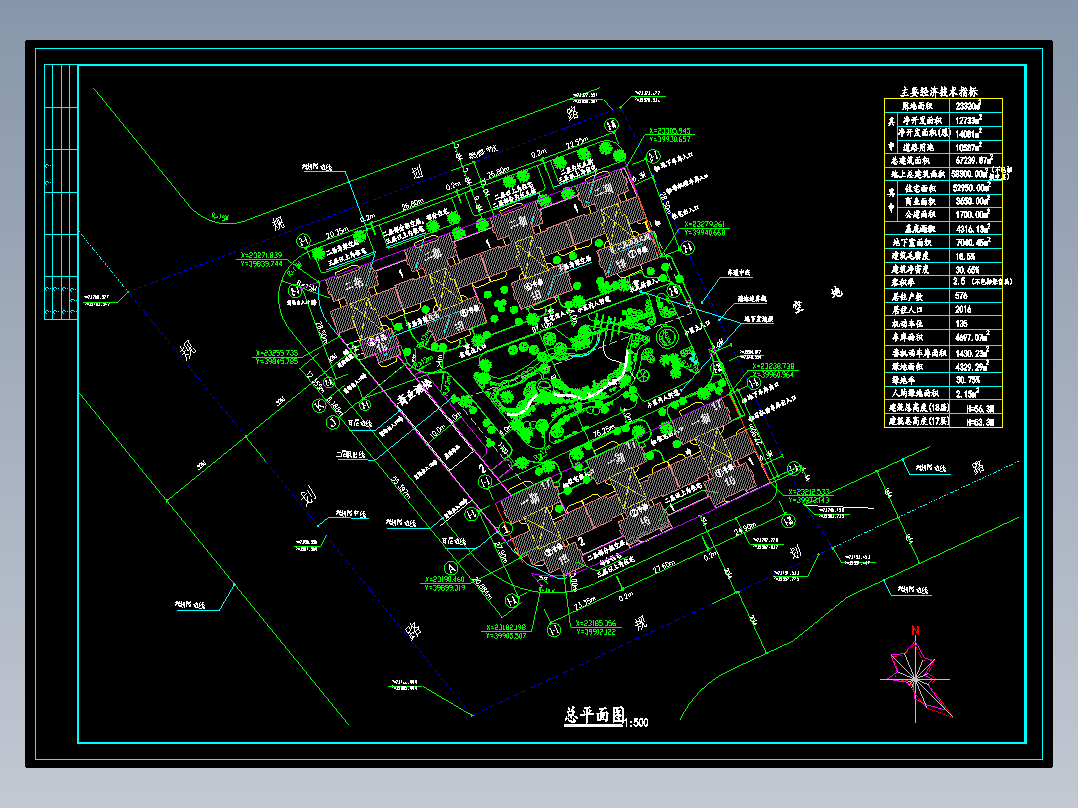Select the household count value 576
This screenshot has height=808, width=1078.
coord(961,296)
